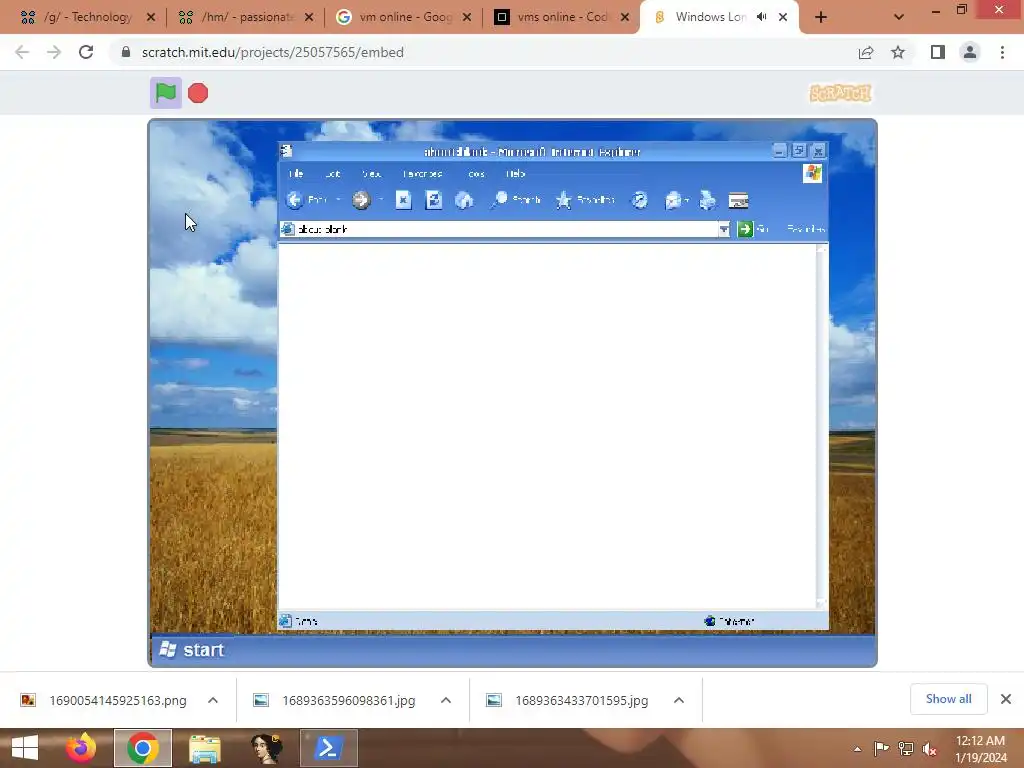This screenshot has width=1024, height=768.
Task: Open the Help menu in Internet Explorer
Action: point(515,174)
